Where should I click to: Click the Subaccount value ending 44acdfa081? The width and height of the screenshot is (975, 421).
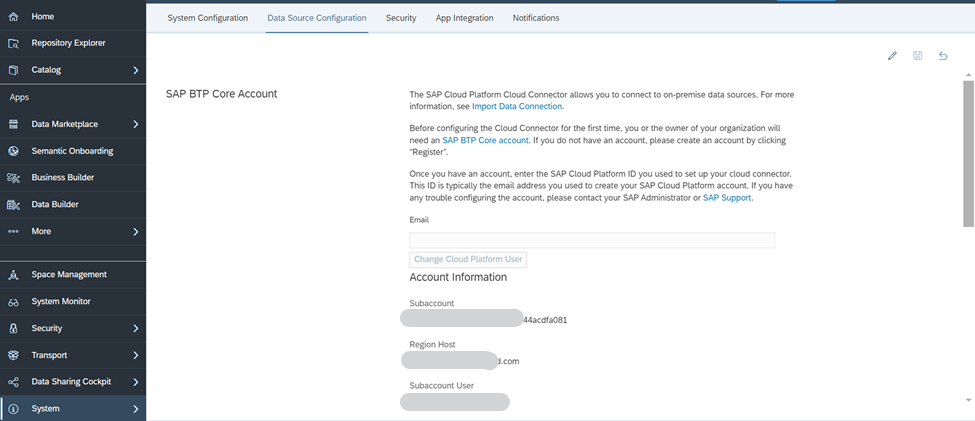pos(484,320)
